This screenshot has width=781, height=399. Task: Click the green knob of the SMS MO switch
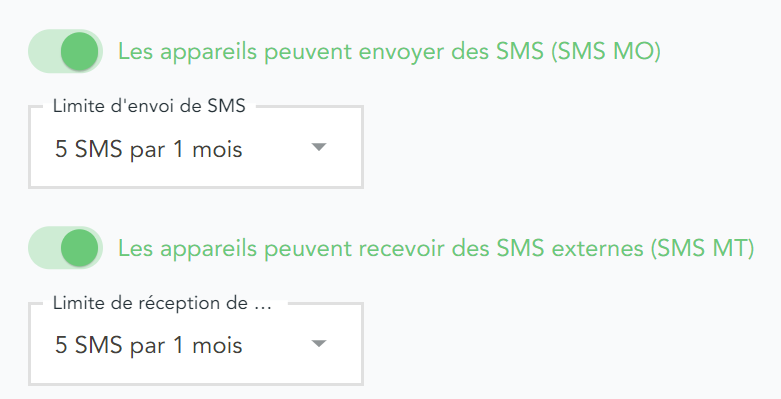pos(80,51)
